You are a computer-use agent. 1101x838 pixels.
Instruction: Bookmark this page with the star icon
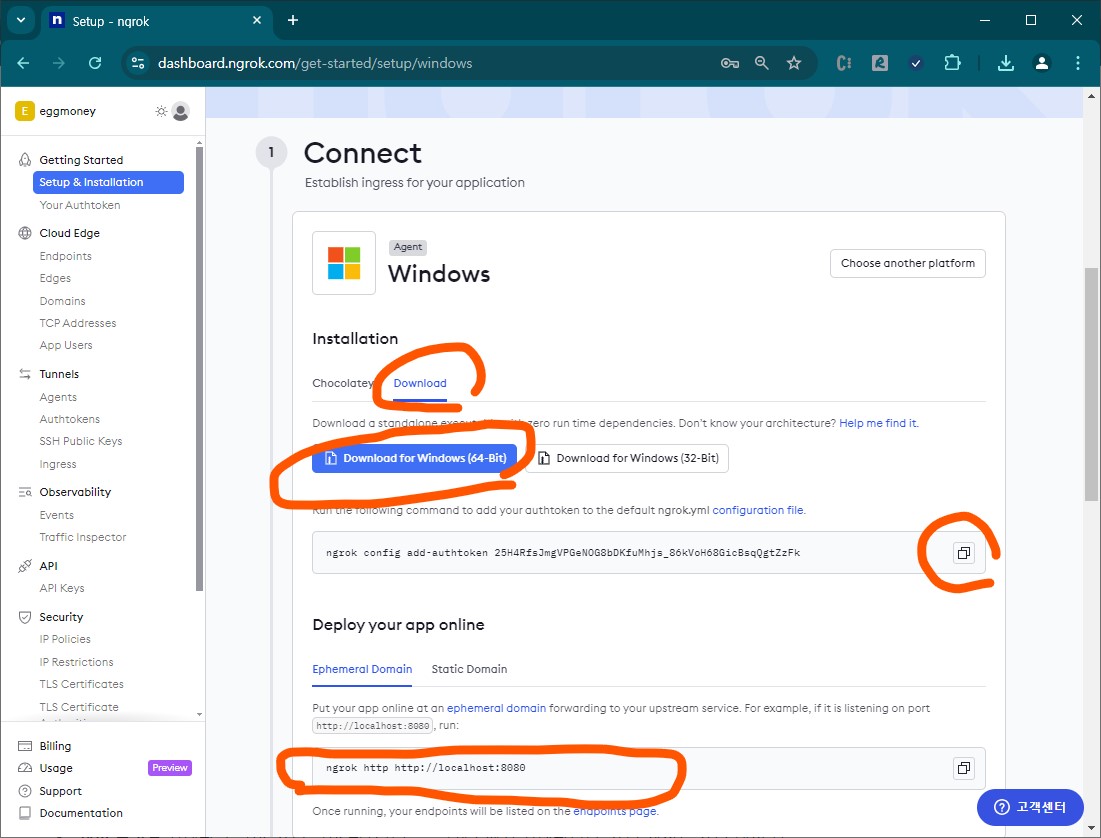(794, 63)
